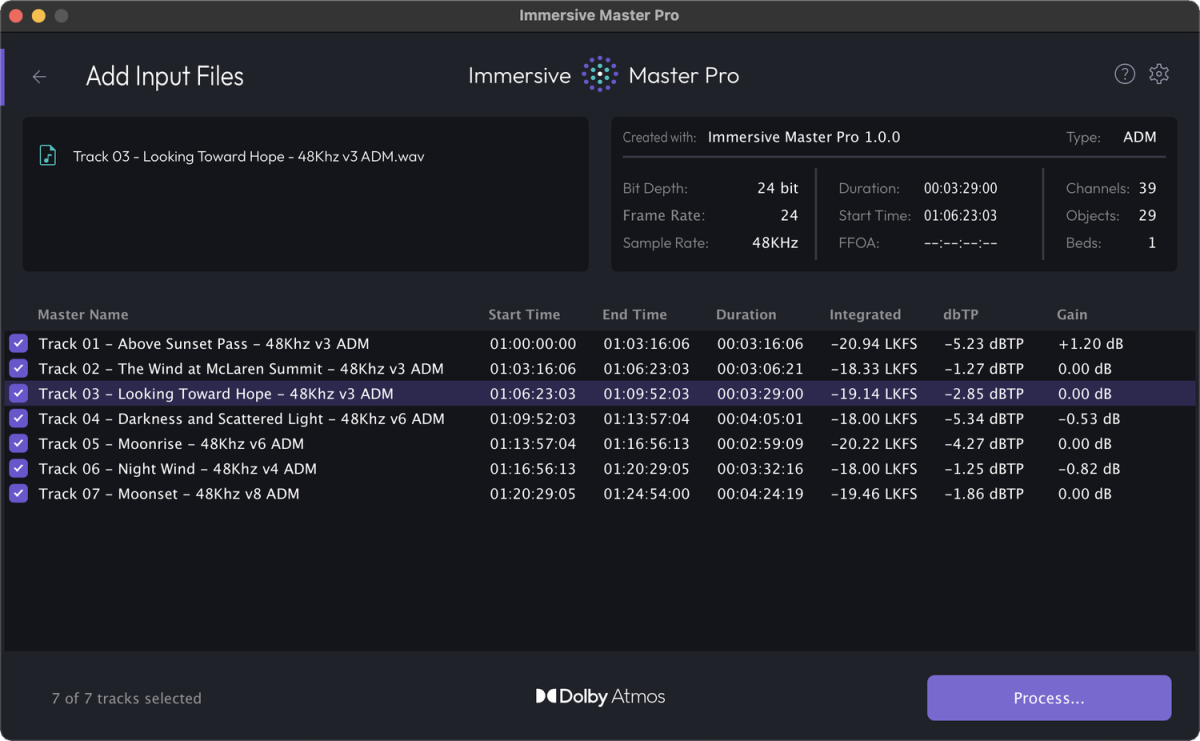Click the −0.82 dB gain value of Track 06
1200x741 pixels.
(x=1088, y=468)
